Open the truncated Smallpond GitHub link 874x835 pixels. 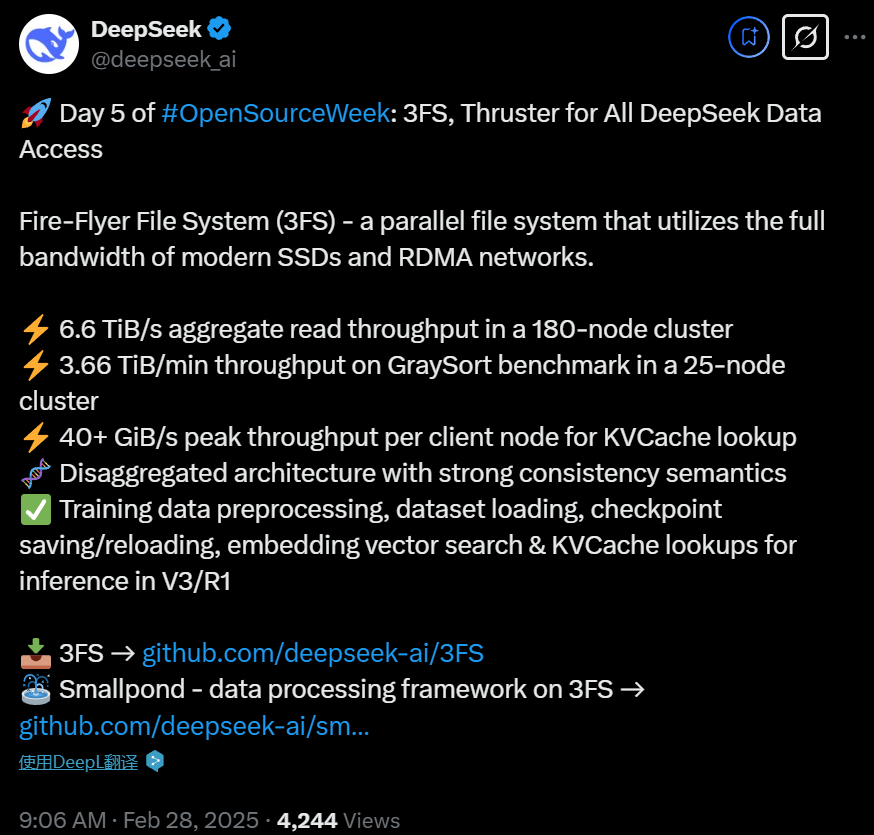click(194, 726)
